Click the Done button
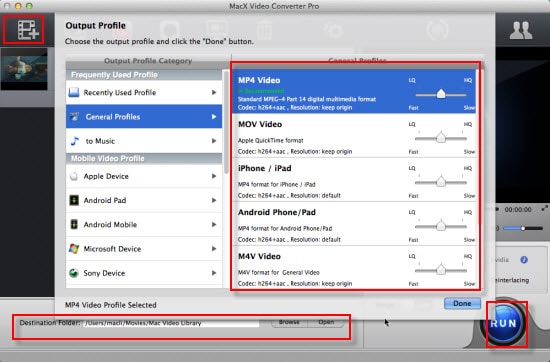Image resolution: width=550 pixels, height=362 pixels. [x=462, y=303]
